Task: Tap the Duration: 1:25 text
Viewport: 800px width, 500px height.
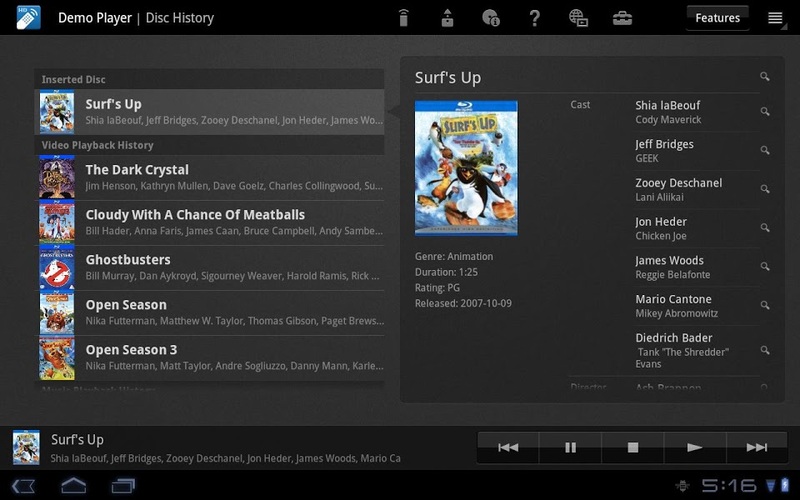Action: tap(446, 272)
